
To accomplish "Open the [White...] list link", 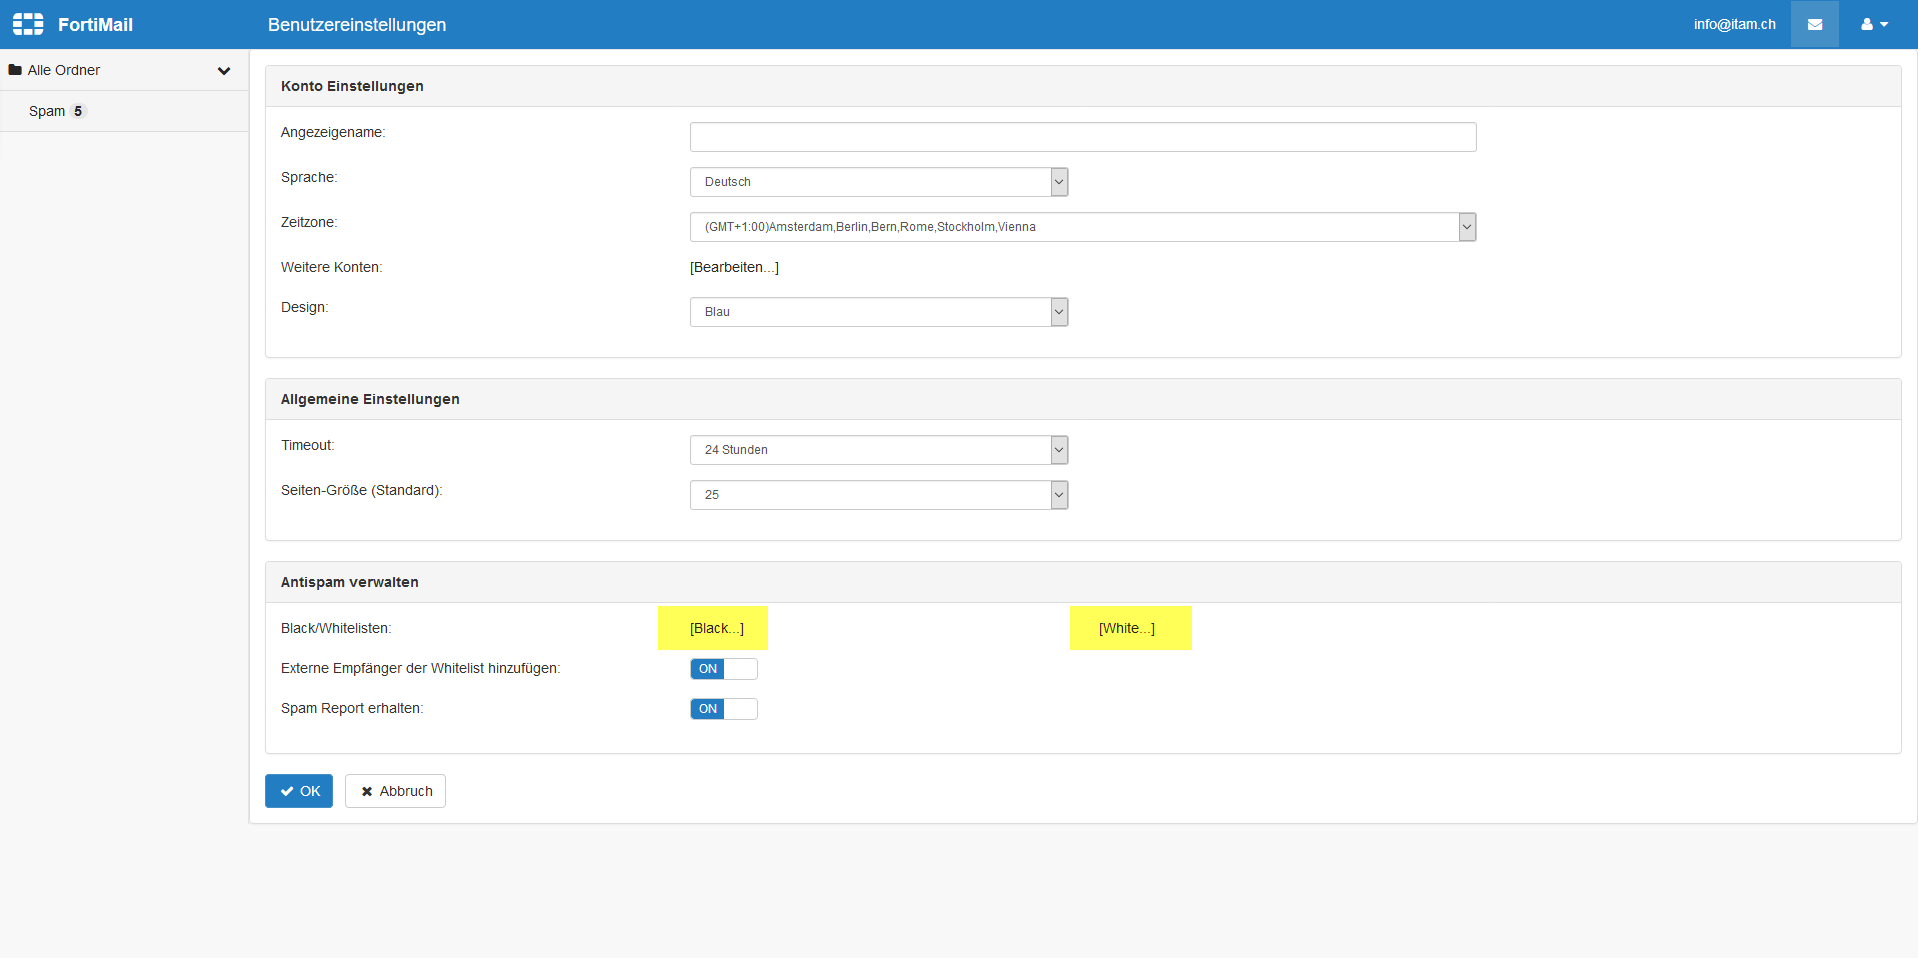I will pos(1126,628).
